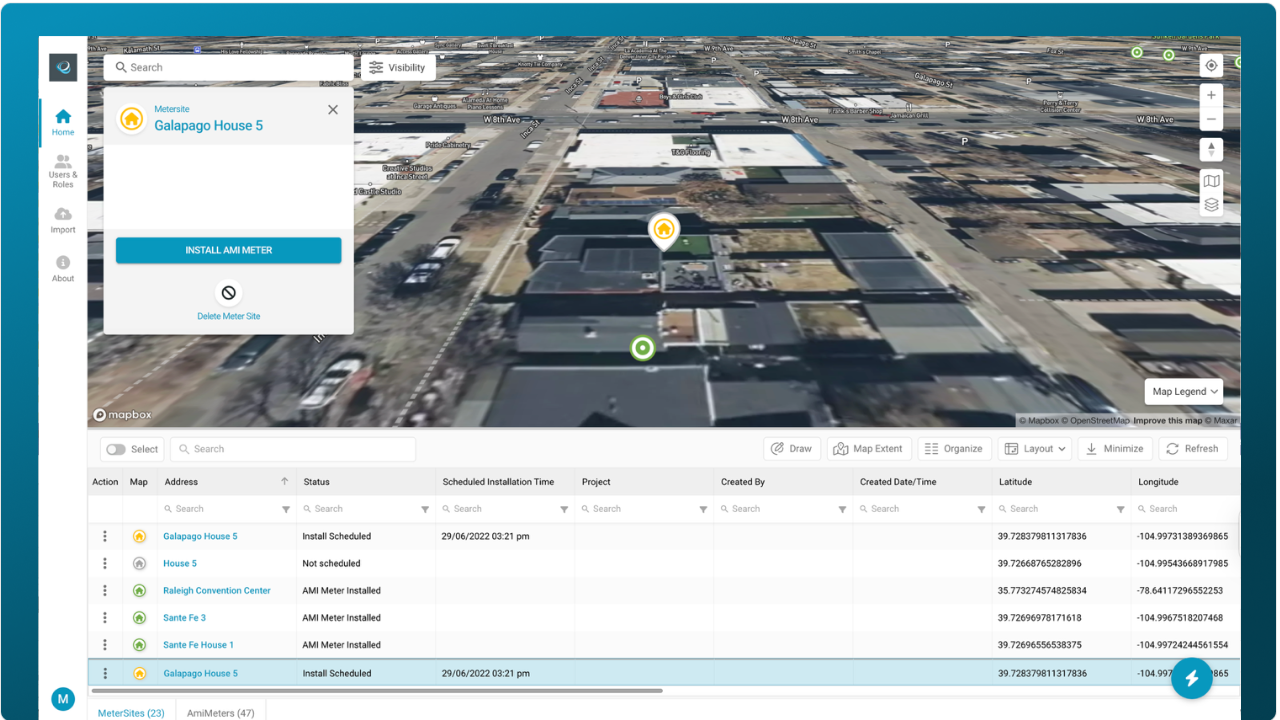The width and height of the screenshot is (1280, 720).
Task: Switch to the AmiMeters tab
Action: tap(220, 712)
